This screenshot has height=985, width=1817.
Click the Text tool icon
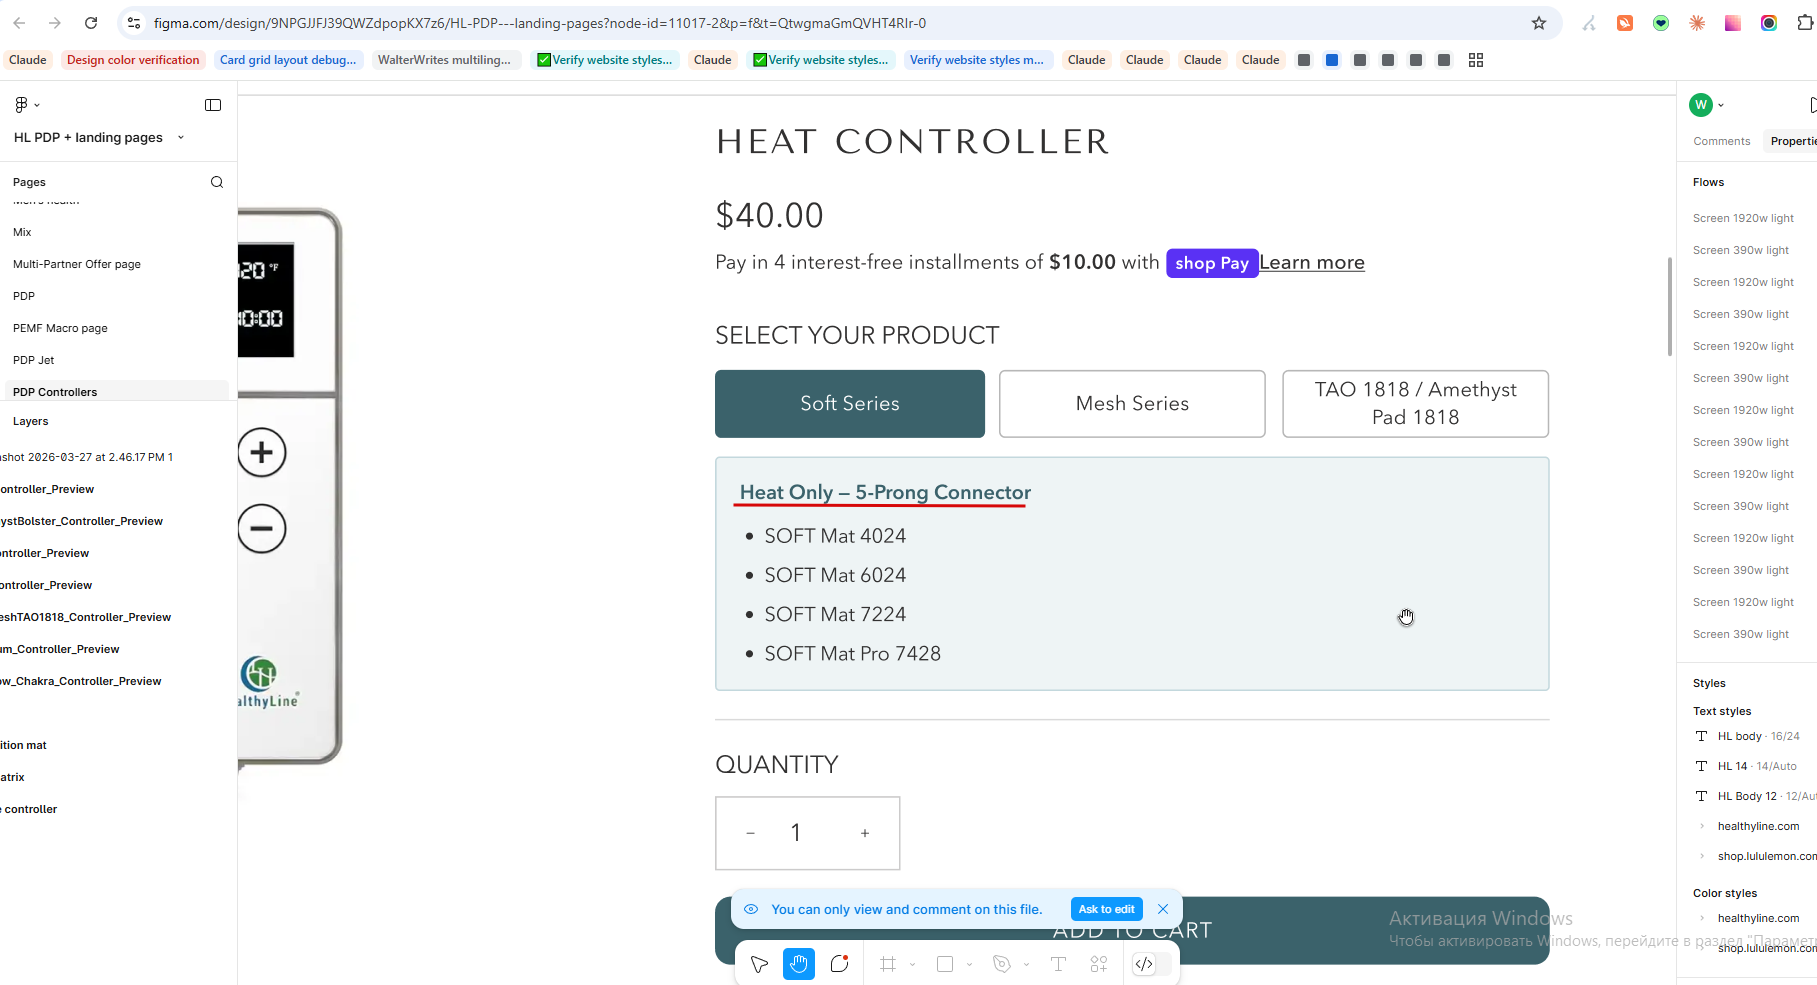(1058, 964)
